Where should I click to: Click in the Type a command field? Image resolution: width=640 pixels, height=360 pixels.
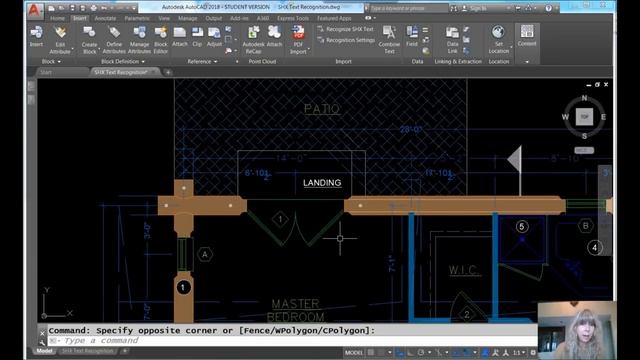[x=292, y=341]
